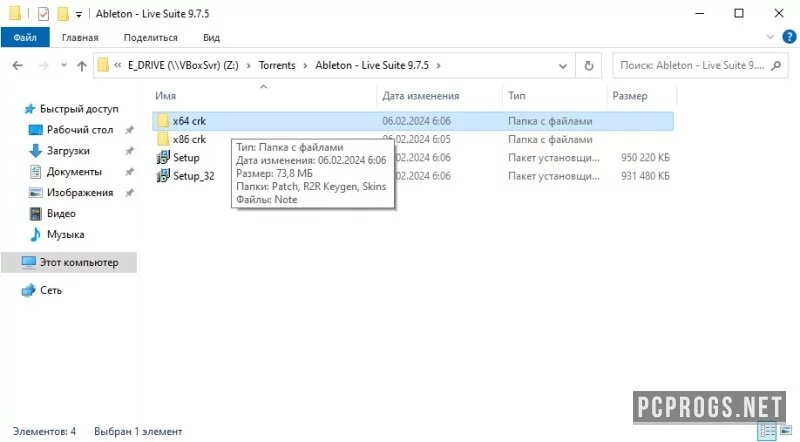Click the properties checkmark quick access icon
The height and width of the screenshot is (442, 800).
[x=43, y=14]
